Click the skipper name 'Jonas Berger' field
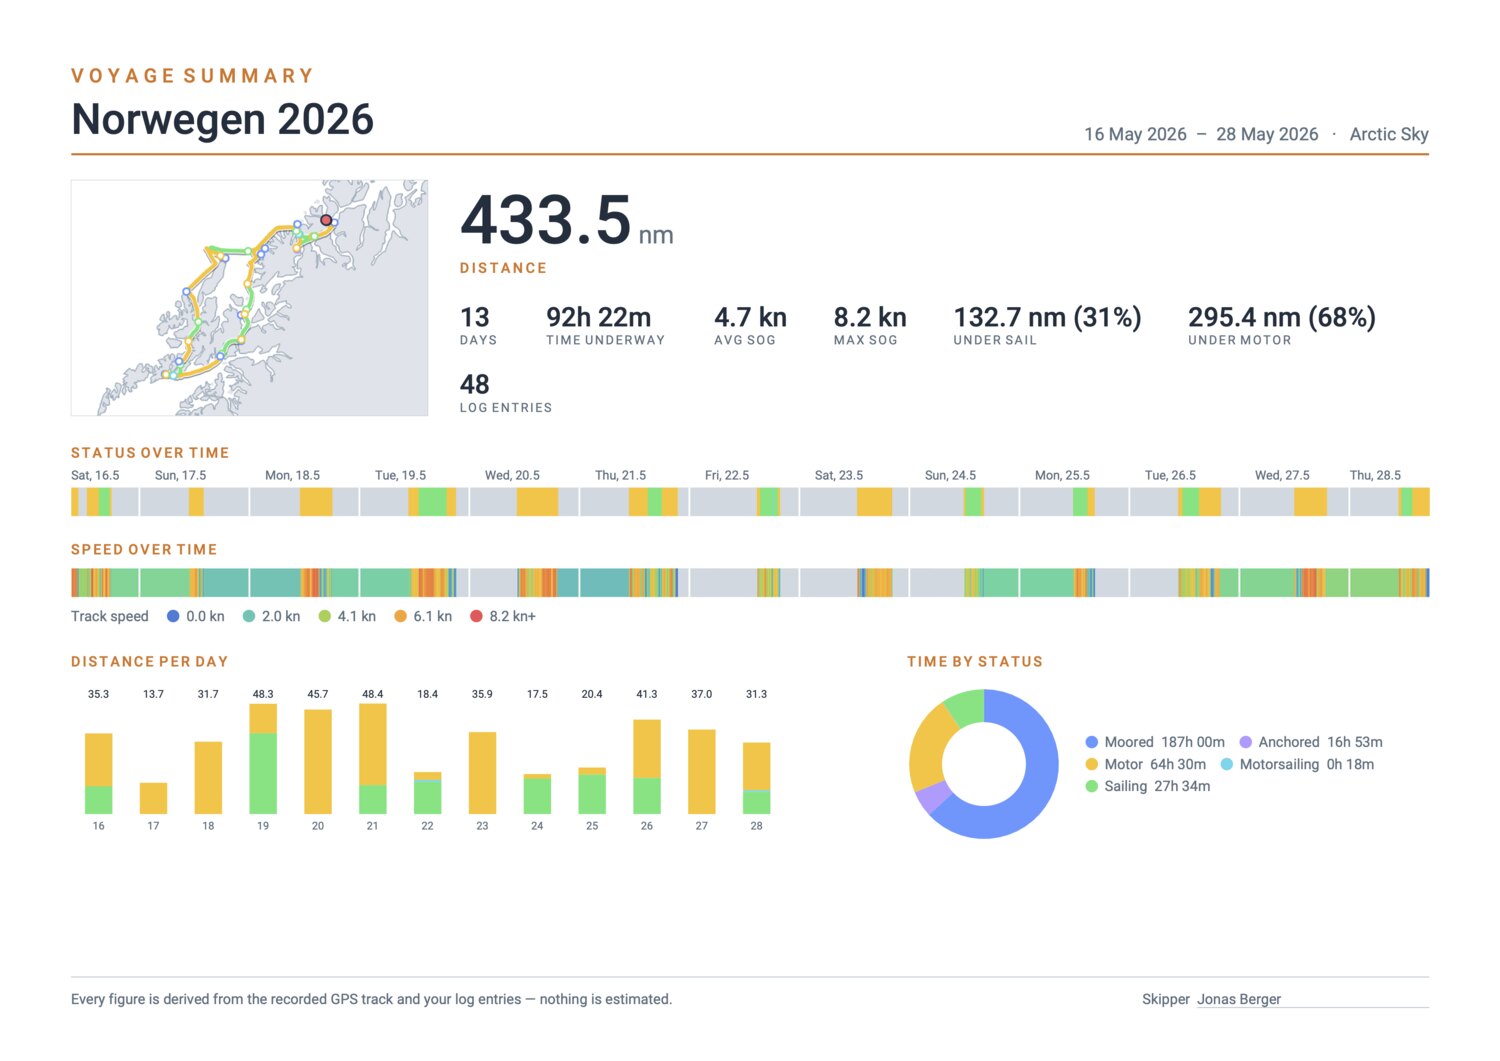Viewport: 1500px width, 1061px height. click(1313, 999)
